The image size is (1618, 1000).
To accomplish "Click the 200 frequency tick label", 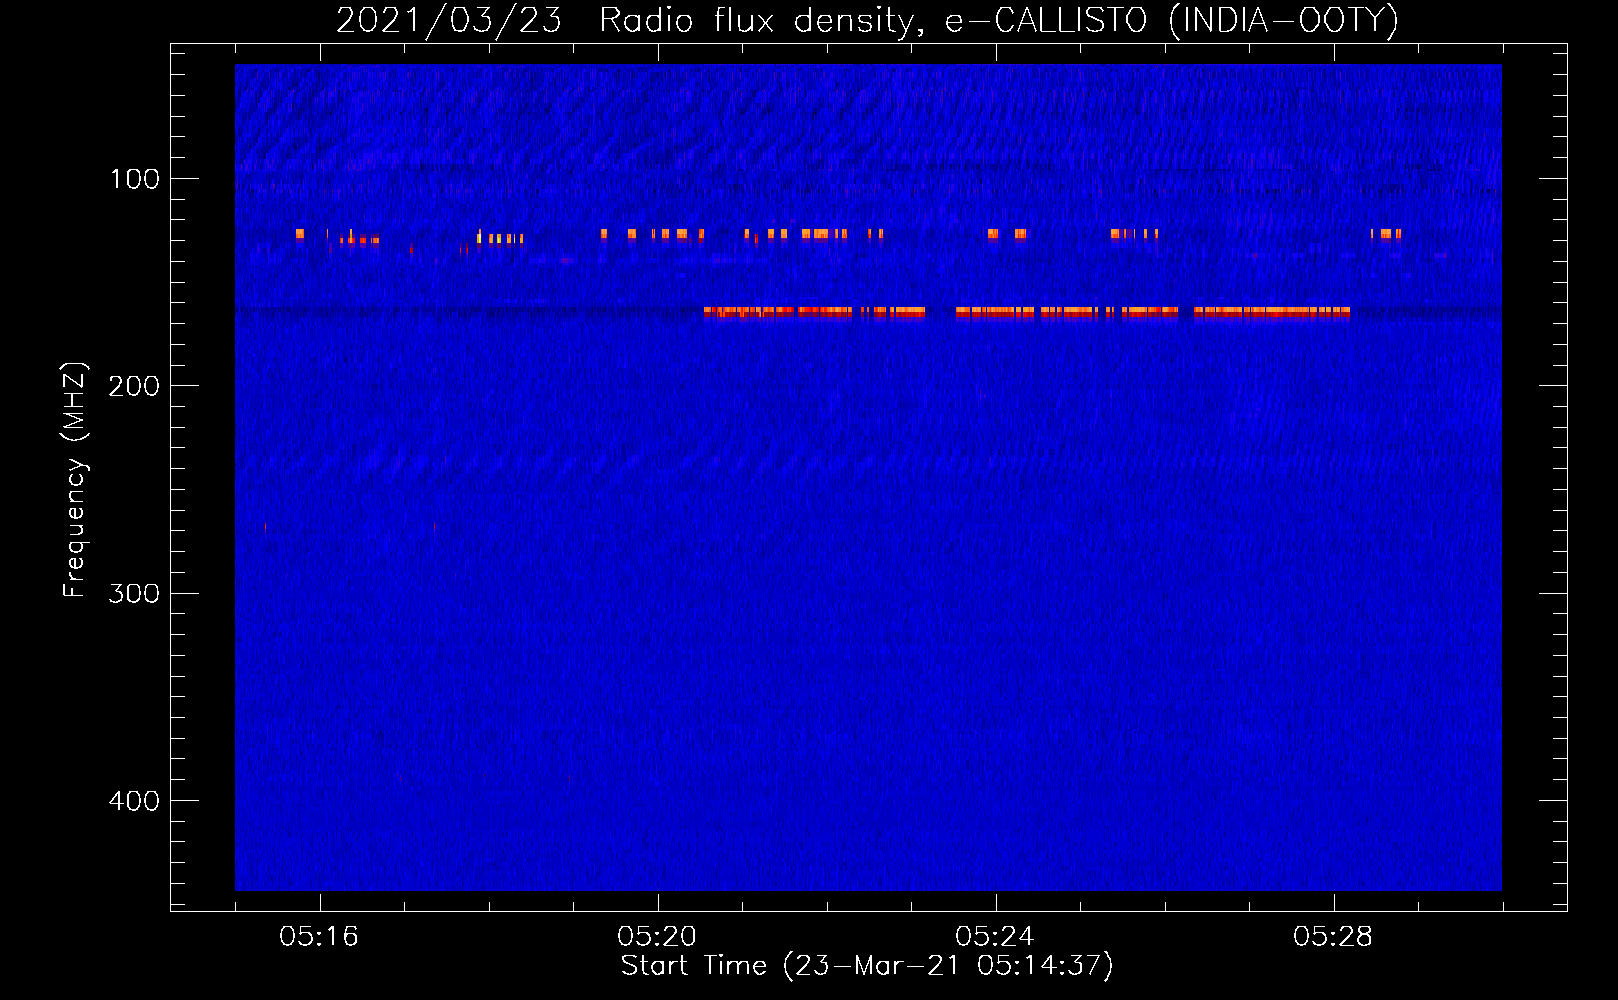I will tap(134, 386).
